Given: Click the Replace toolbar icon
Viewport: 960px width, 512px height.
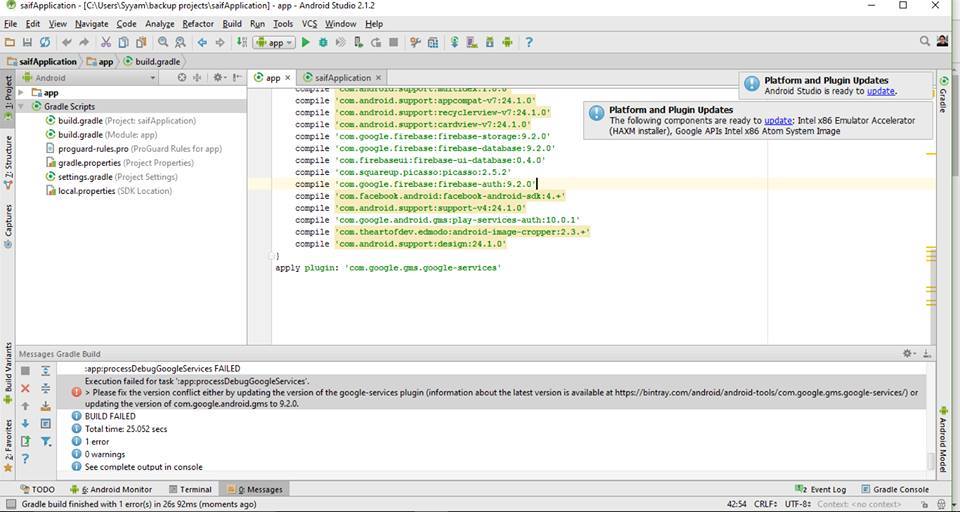Looking at the screenshot, I should 181,42.
